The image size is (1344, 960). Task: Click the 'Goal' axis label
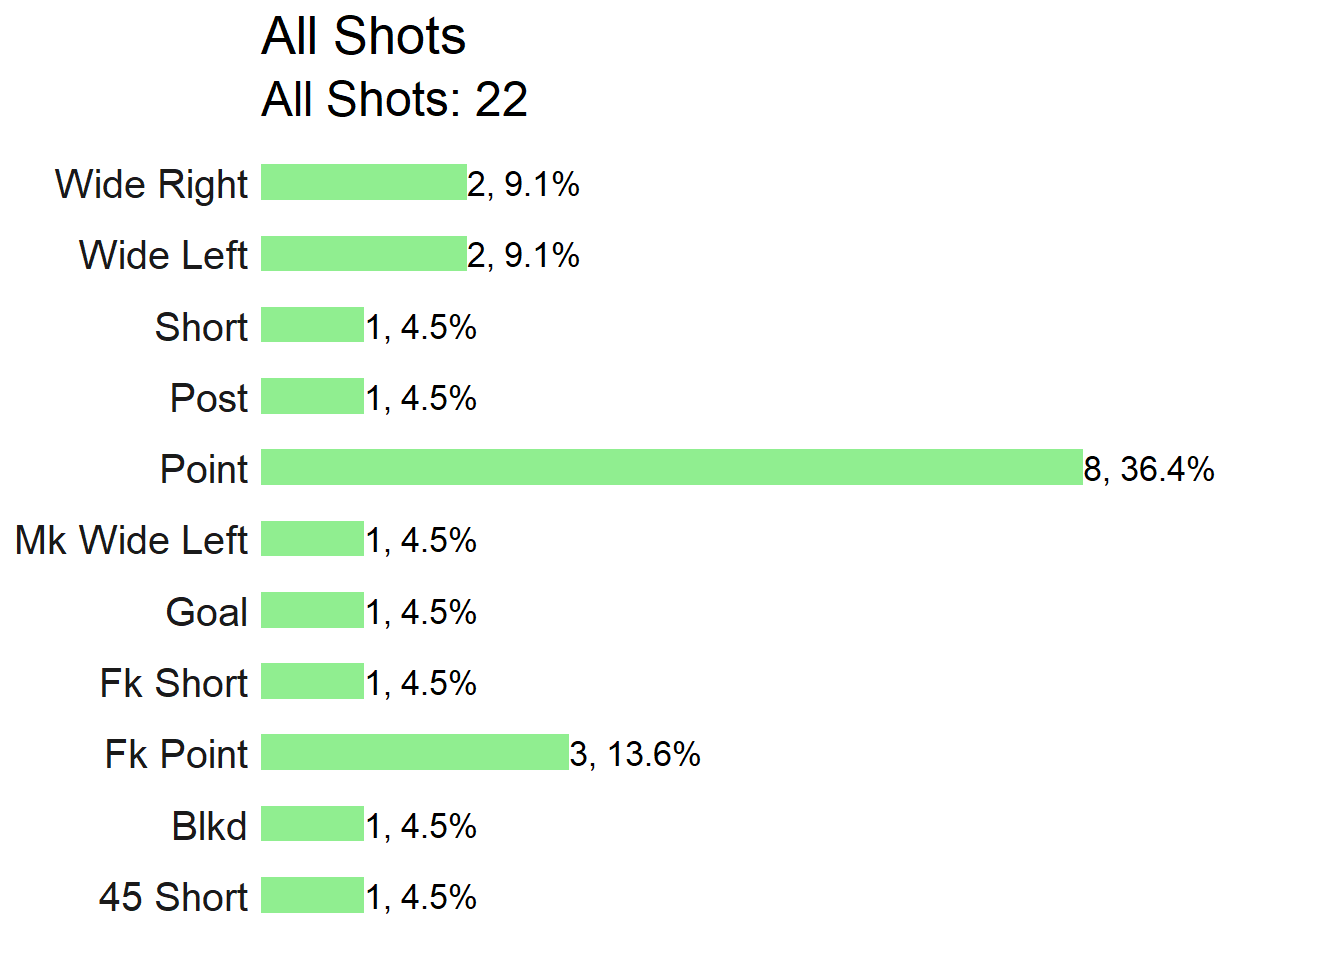(207, 611)
